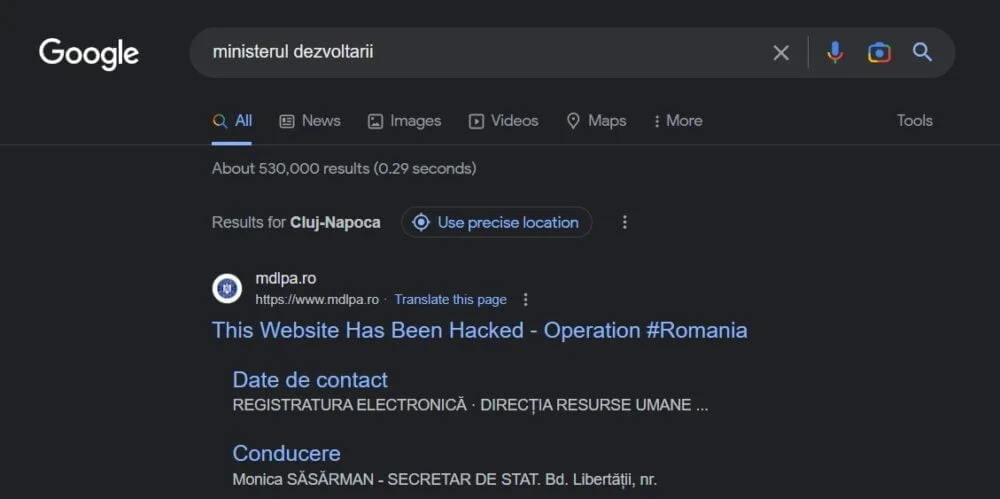Open the Date de contact sitelink
Viewport: 1000px width, 499px height.
click(x=310, y=380)
